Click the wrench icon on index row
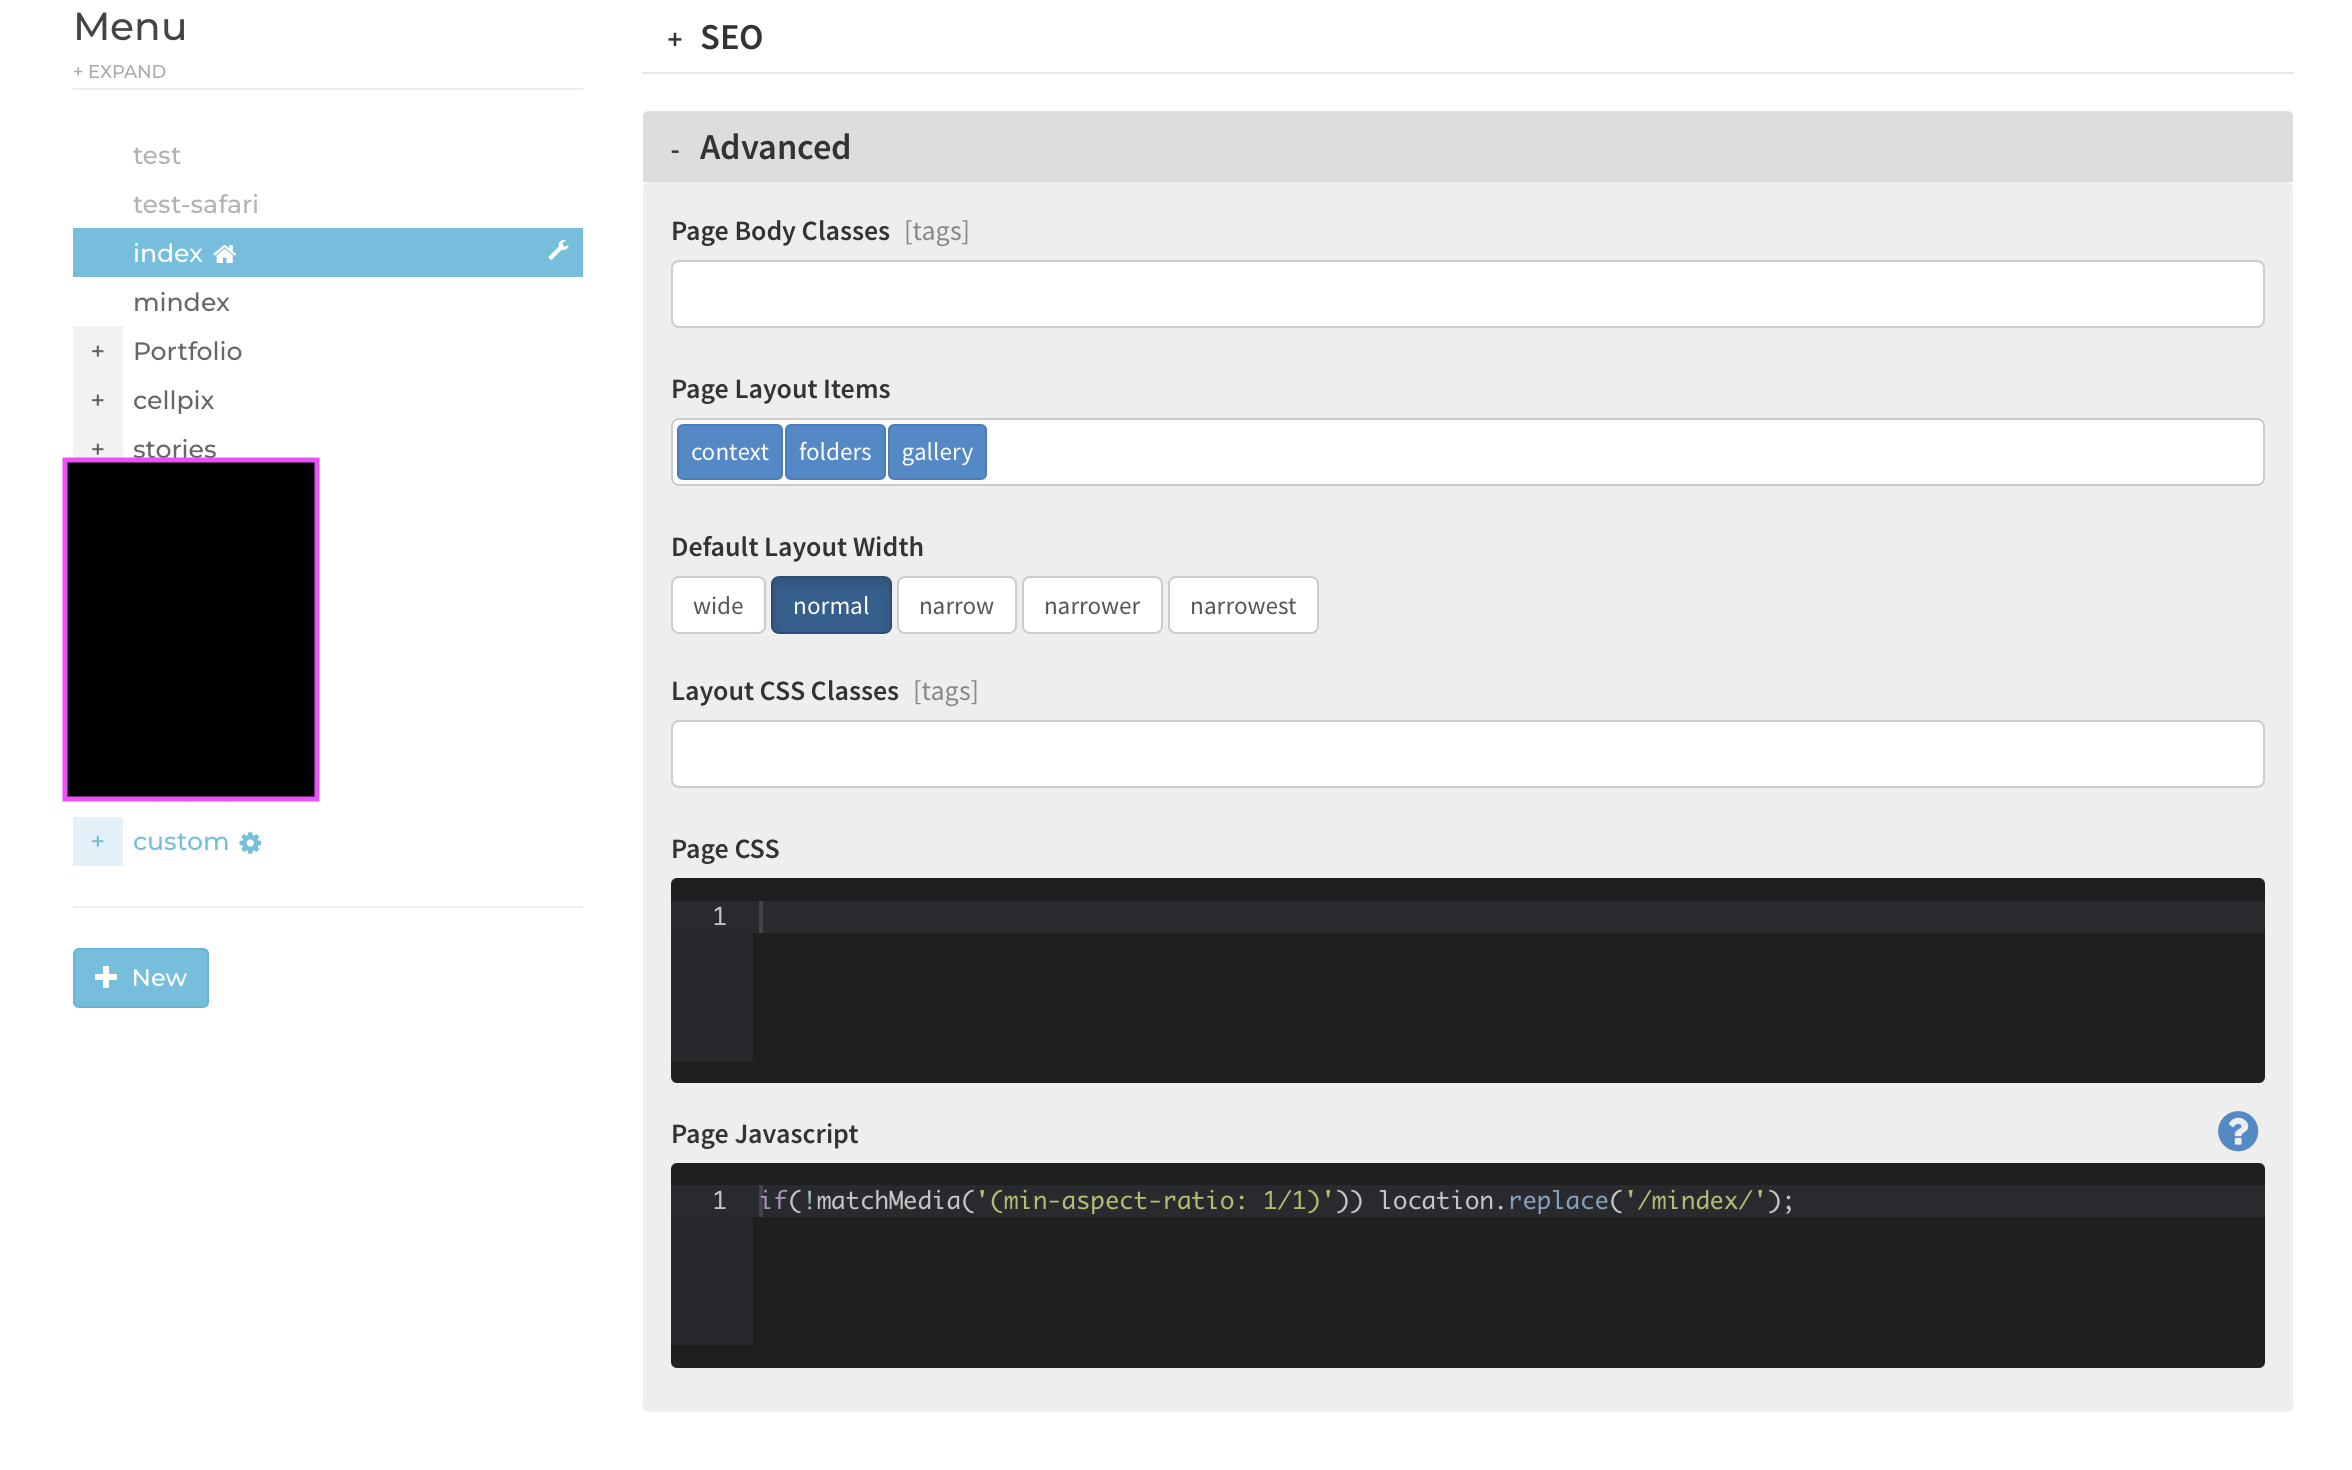The height and width of the screenshot is (1470, 2352). click(x=558, y=251)
